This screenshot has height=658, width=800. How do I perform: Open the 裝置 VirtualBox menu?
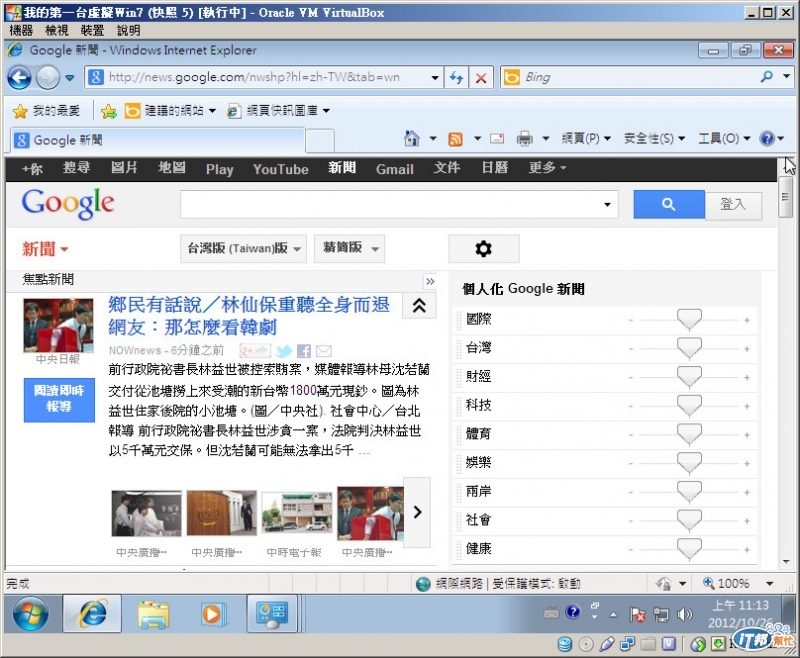pos(92,31)
